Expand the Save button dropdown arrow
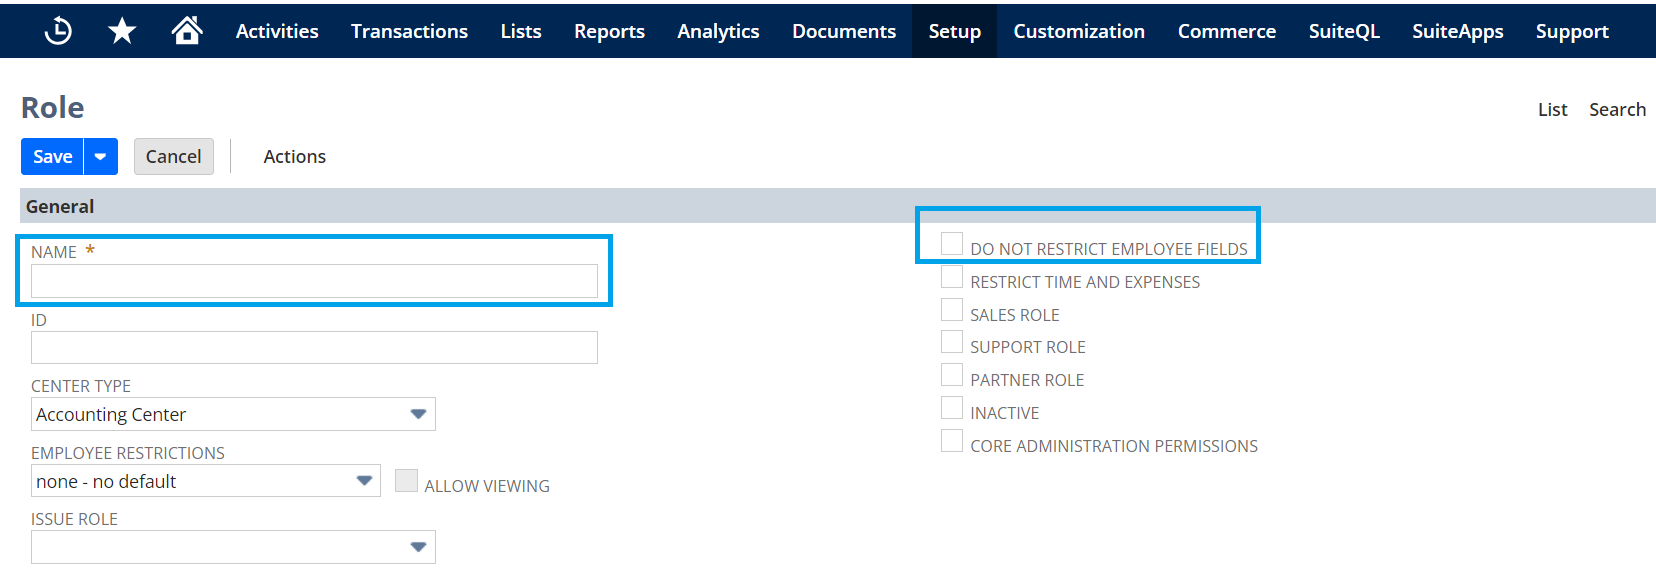Image resolution: width=1656 pixels, height=569 pixels. tap(101, 157)
